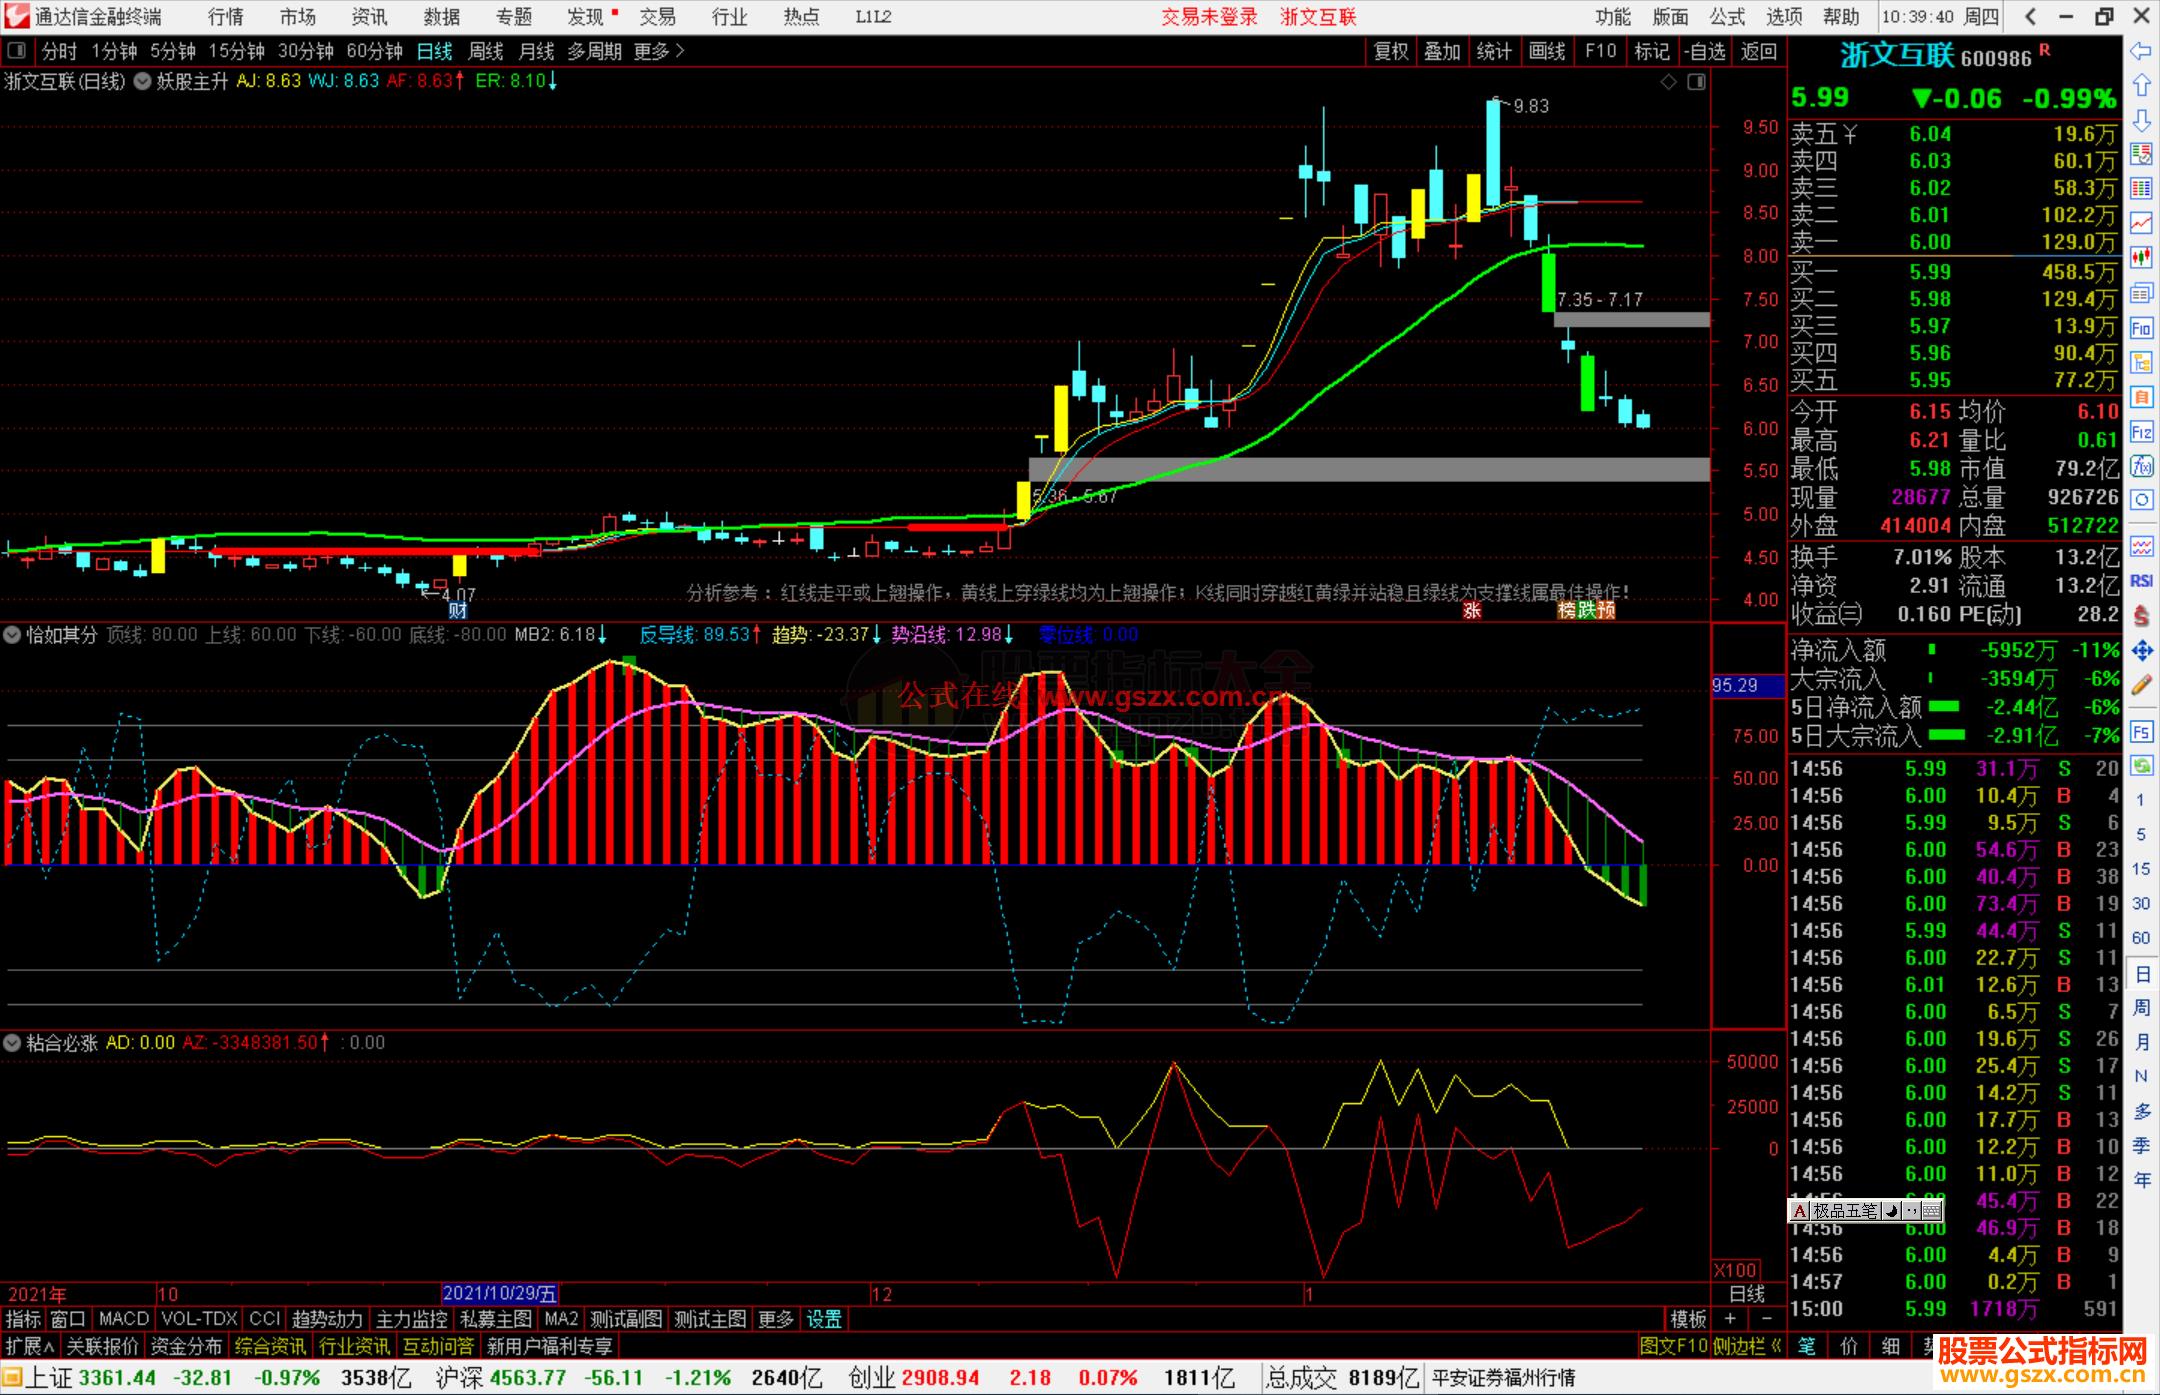Toggle the 恰如其分 indicator dropdown circle
Screen dimensions: 2160x1395
tap(12, 634)
